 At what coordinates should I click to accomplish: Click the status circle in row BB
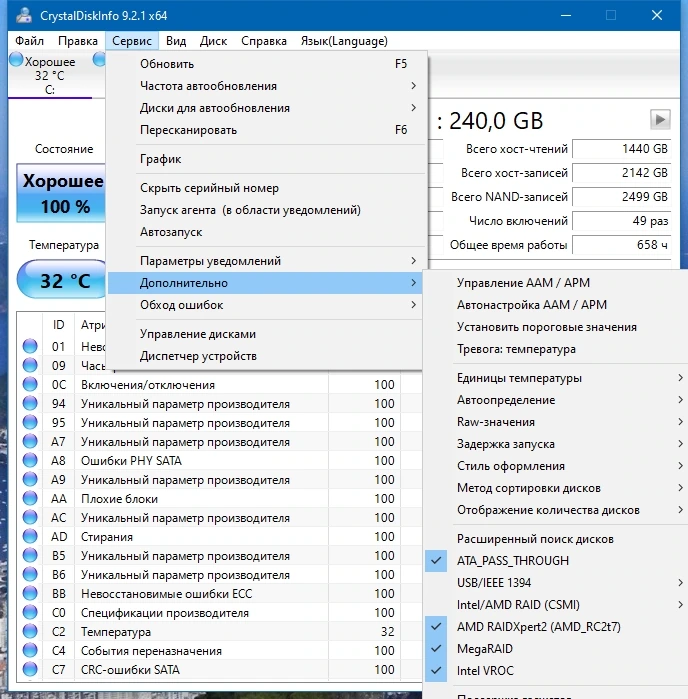point(30,593)
